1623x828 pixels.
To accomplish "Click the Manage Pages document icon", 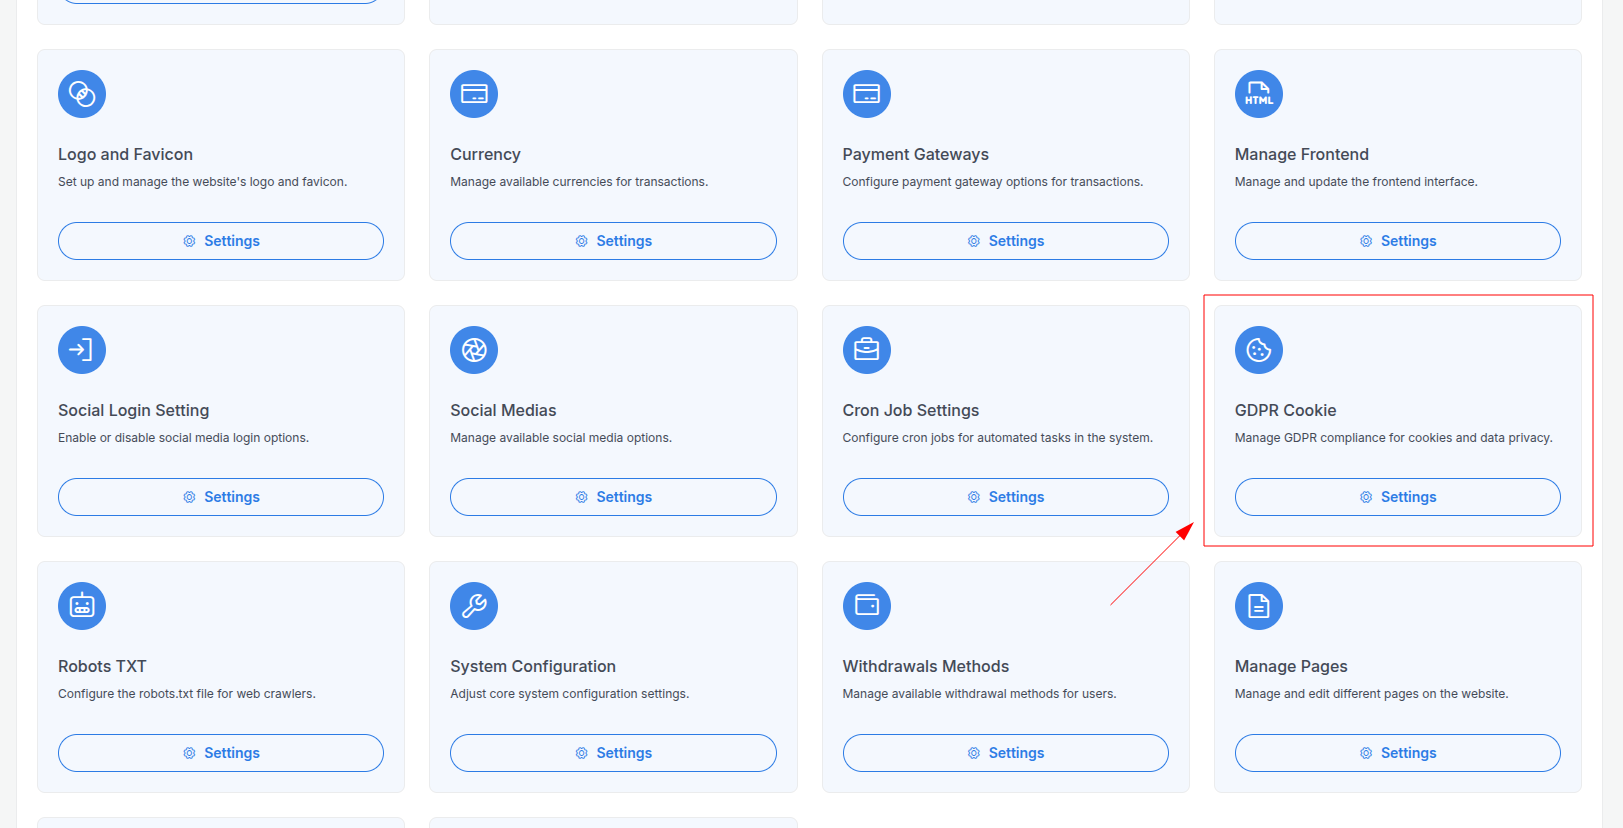I will click(1259, 606).
